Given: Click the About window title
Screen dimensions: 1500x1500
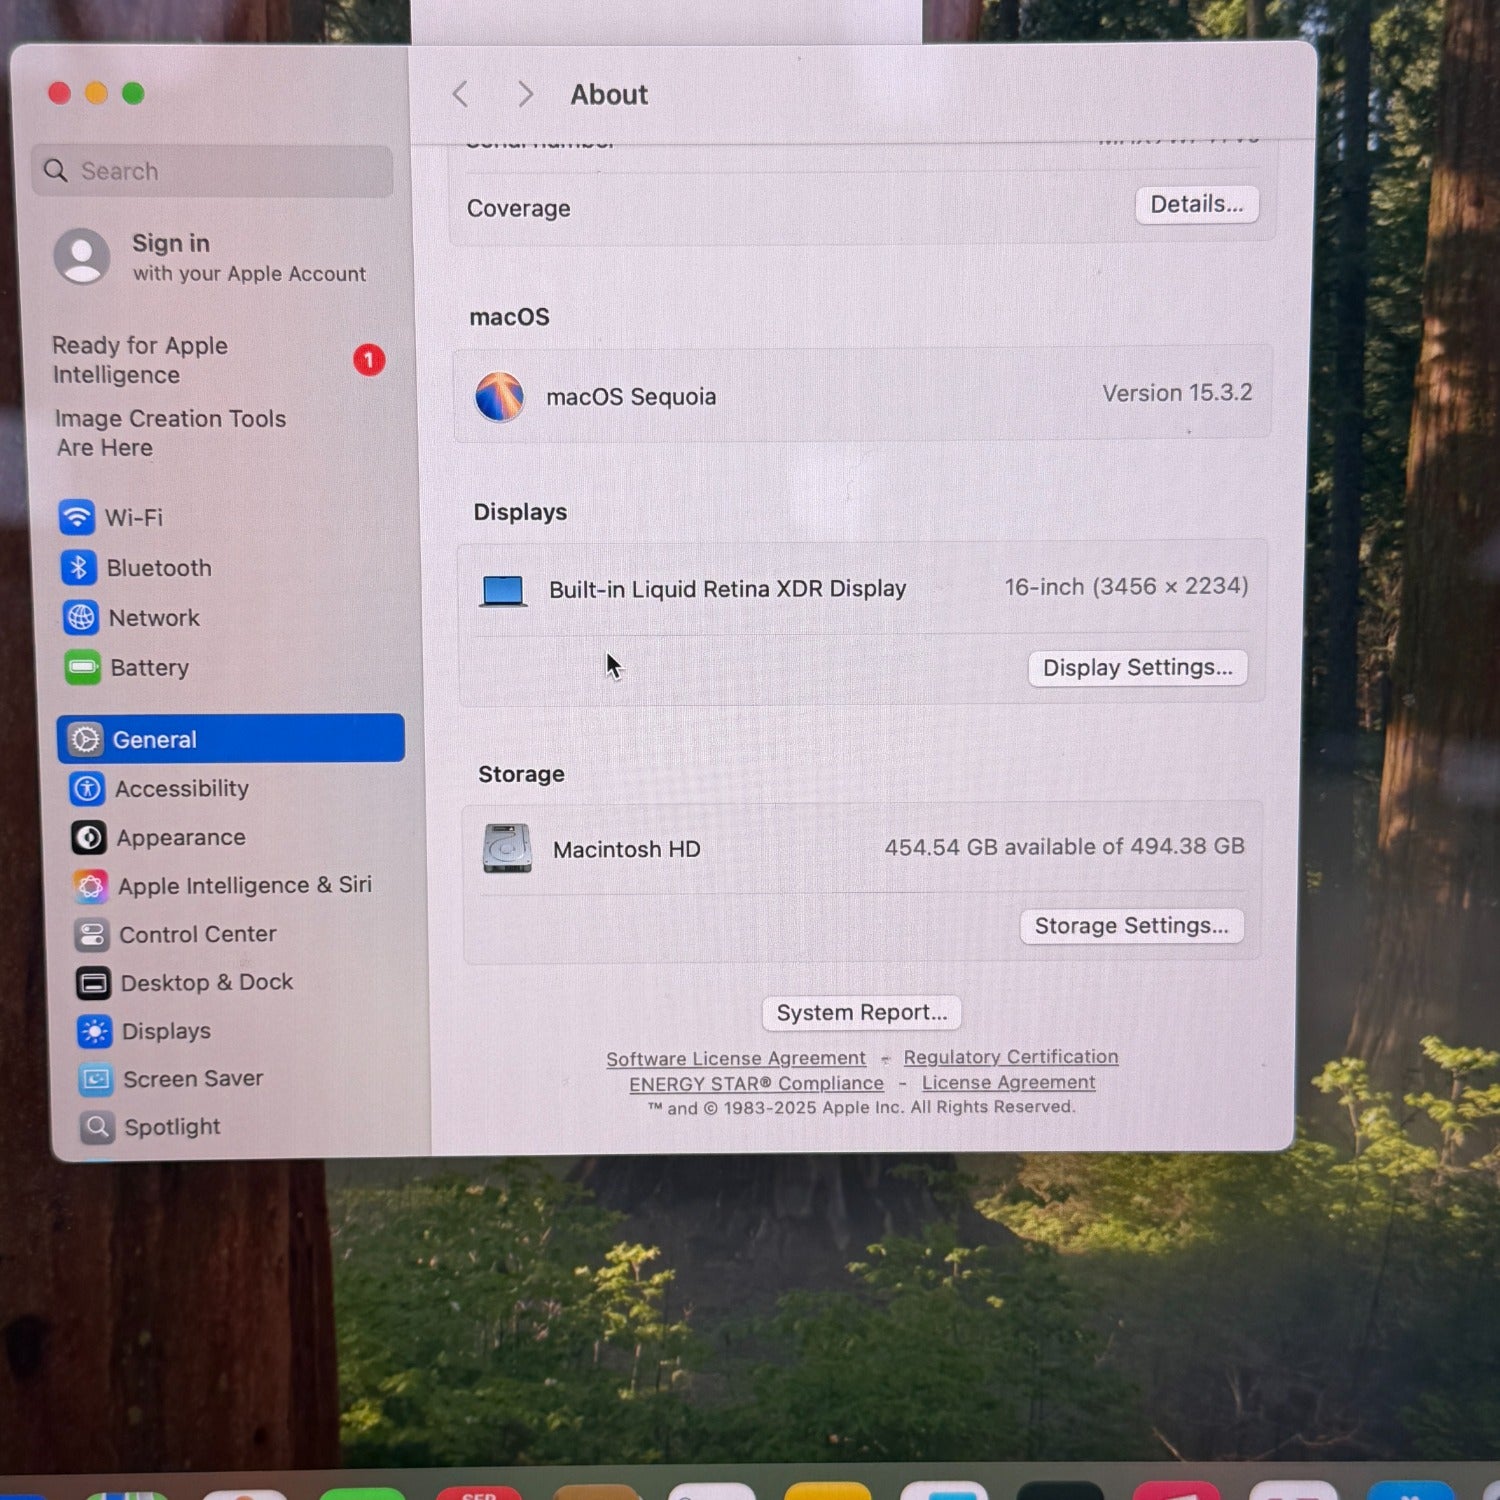Looking at the screenshot, I should point(609,94).
